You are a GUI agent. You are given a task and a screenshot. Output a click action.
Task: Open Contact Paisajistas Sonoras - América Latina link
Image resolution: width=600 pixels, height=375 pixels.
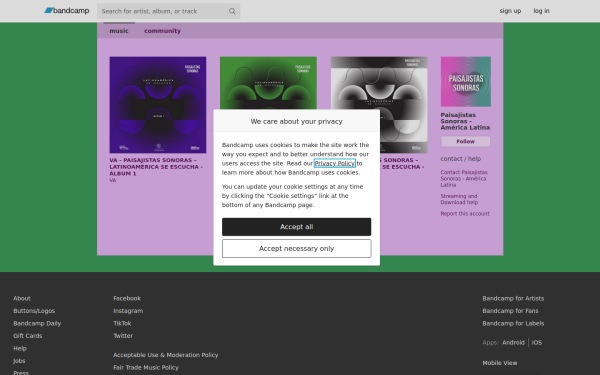click(x=464, y=178)
